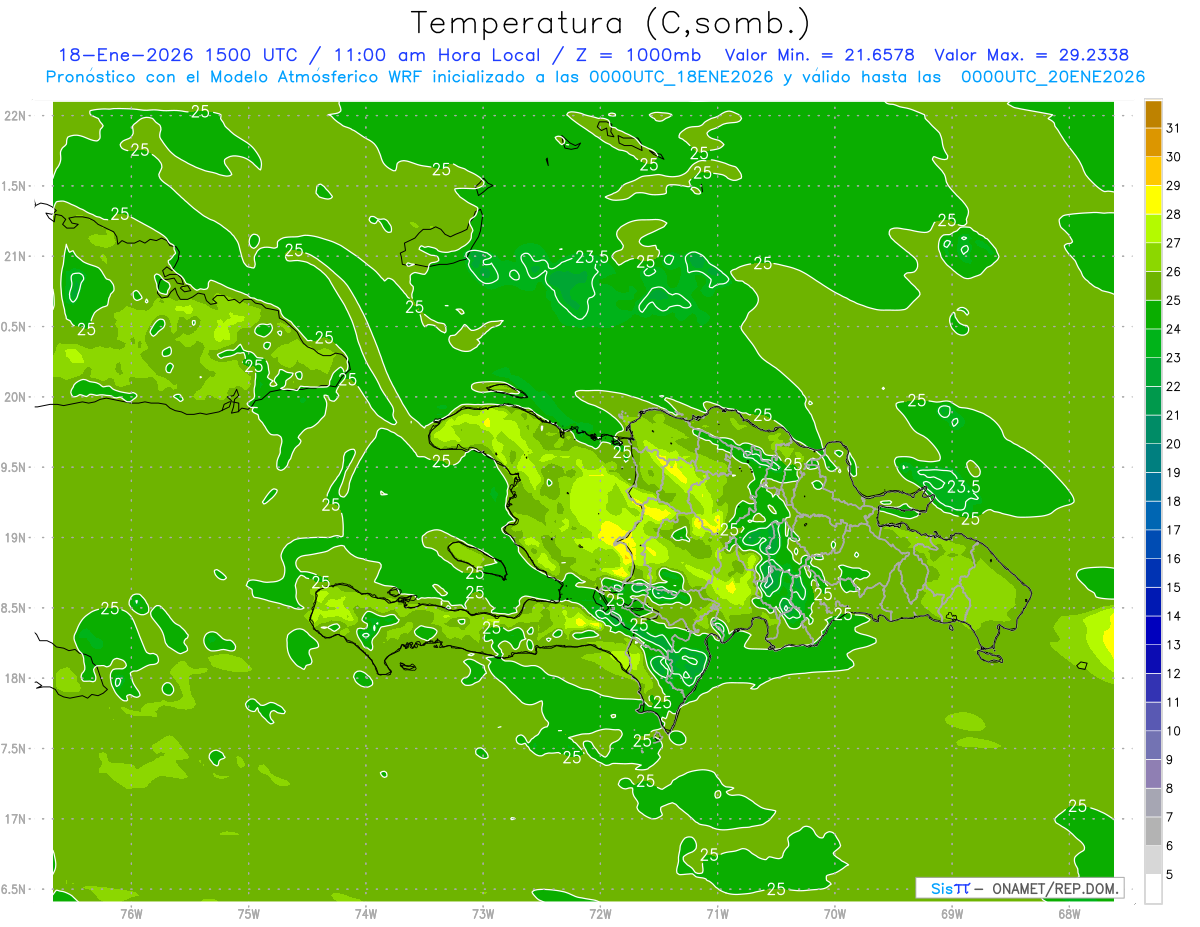Click the "74W" longitude axis label
1200x927 pixels.
[365, 912]
